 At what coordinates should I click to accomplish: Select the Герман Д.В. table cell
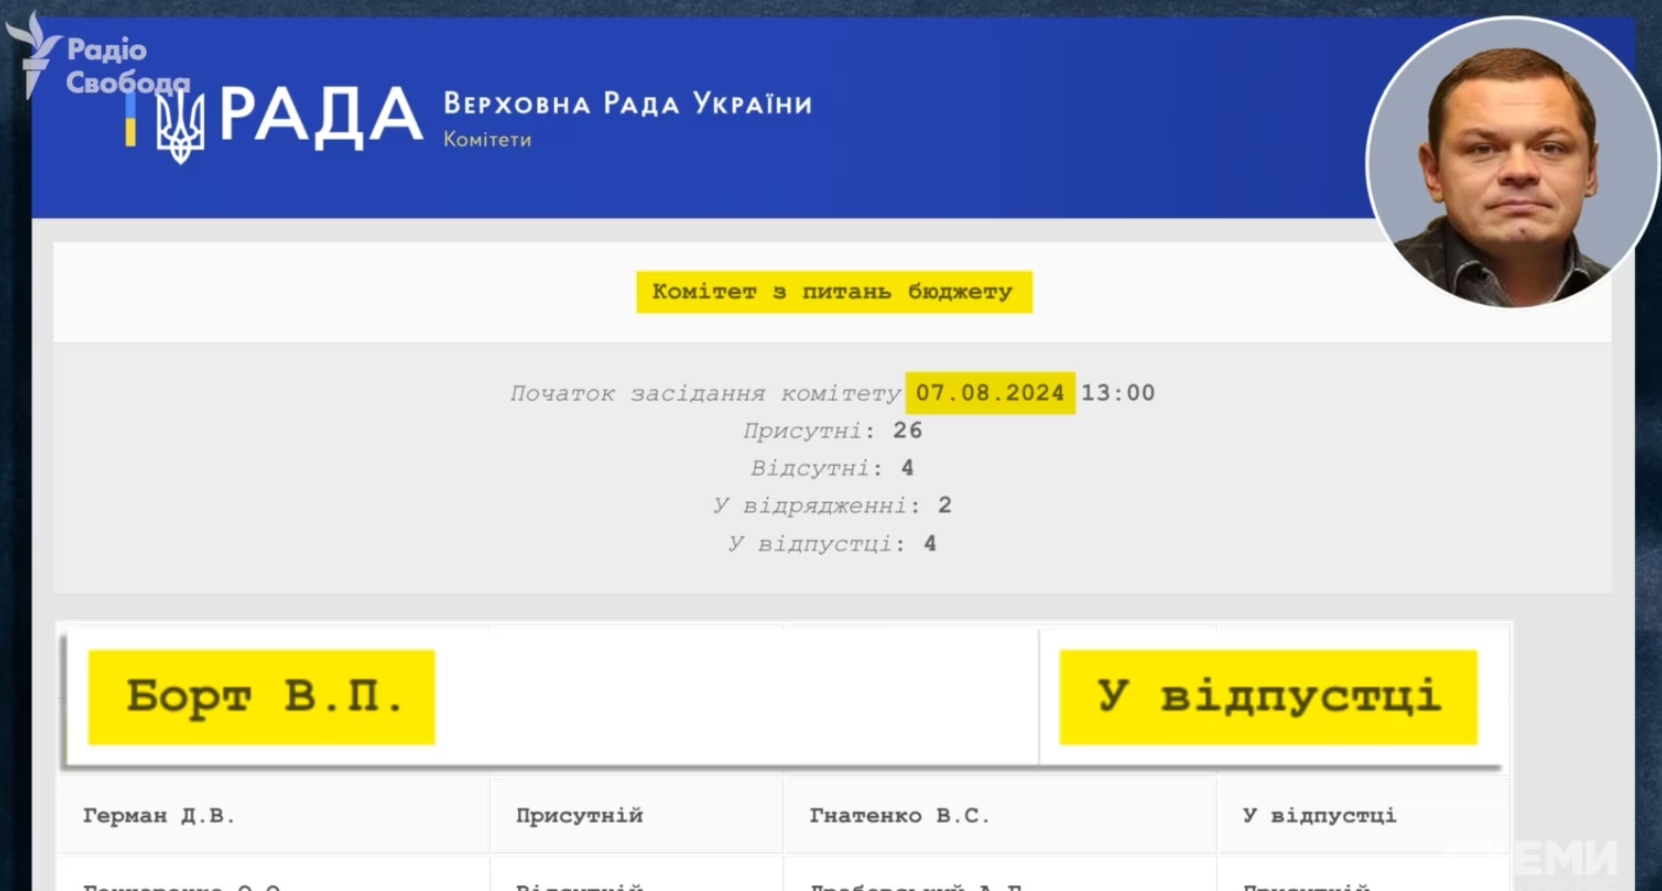coord(159,816)
